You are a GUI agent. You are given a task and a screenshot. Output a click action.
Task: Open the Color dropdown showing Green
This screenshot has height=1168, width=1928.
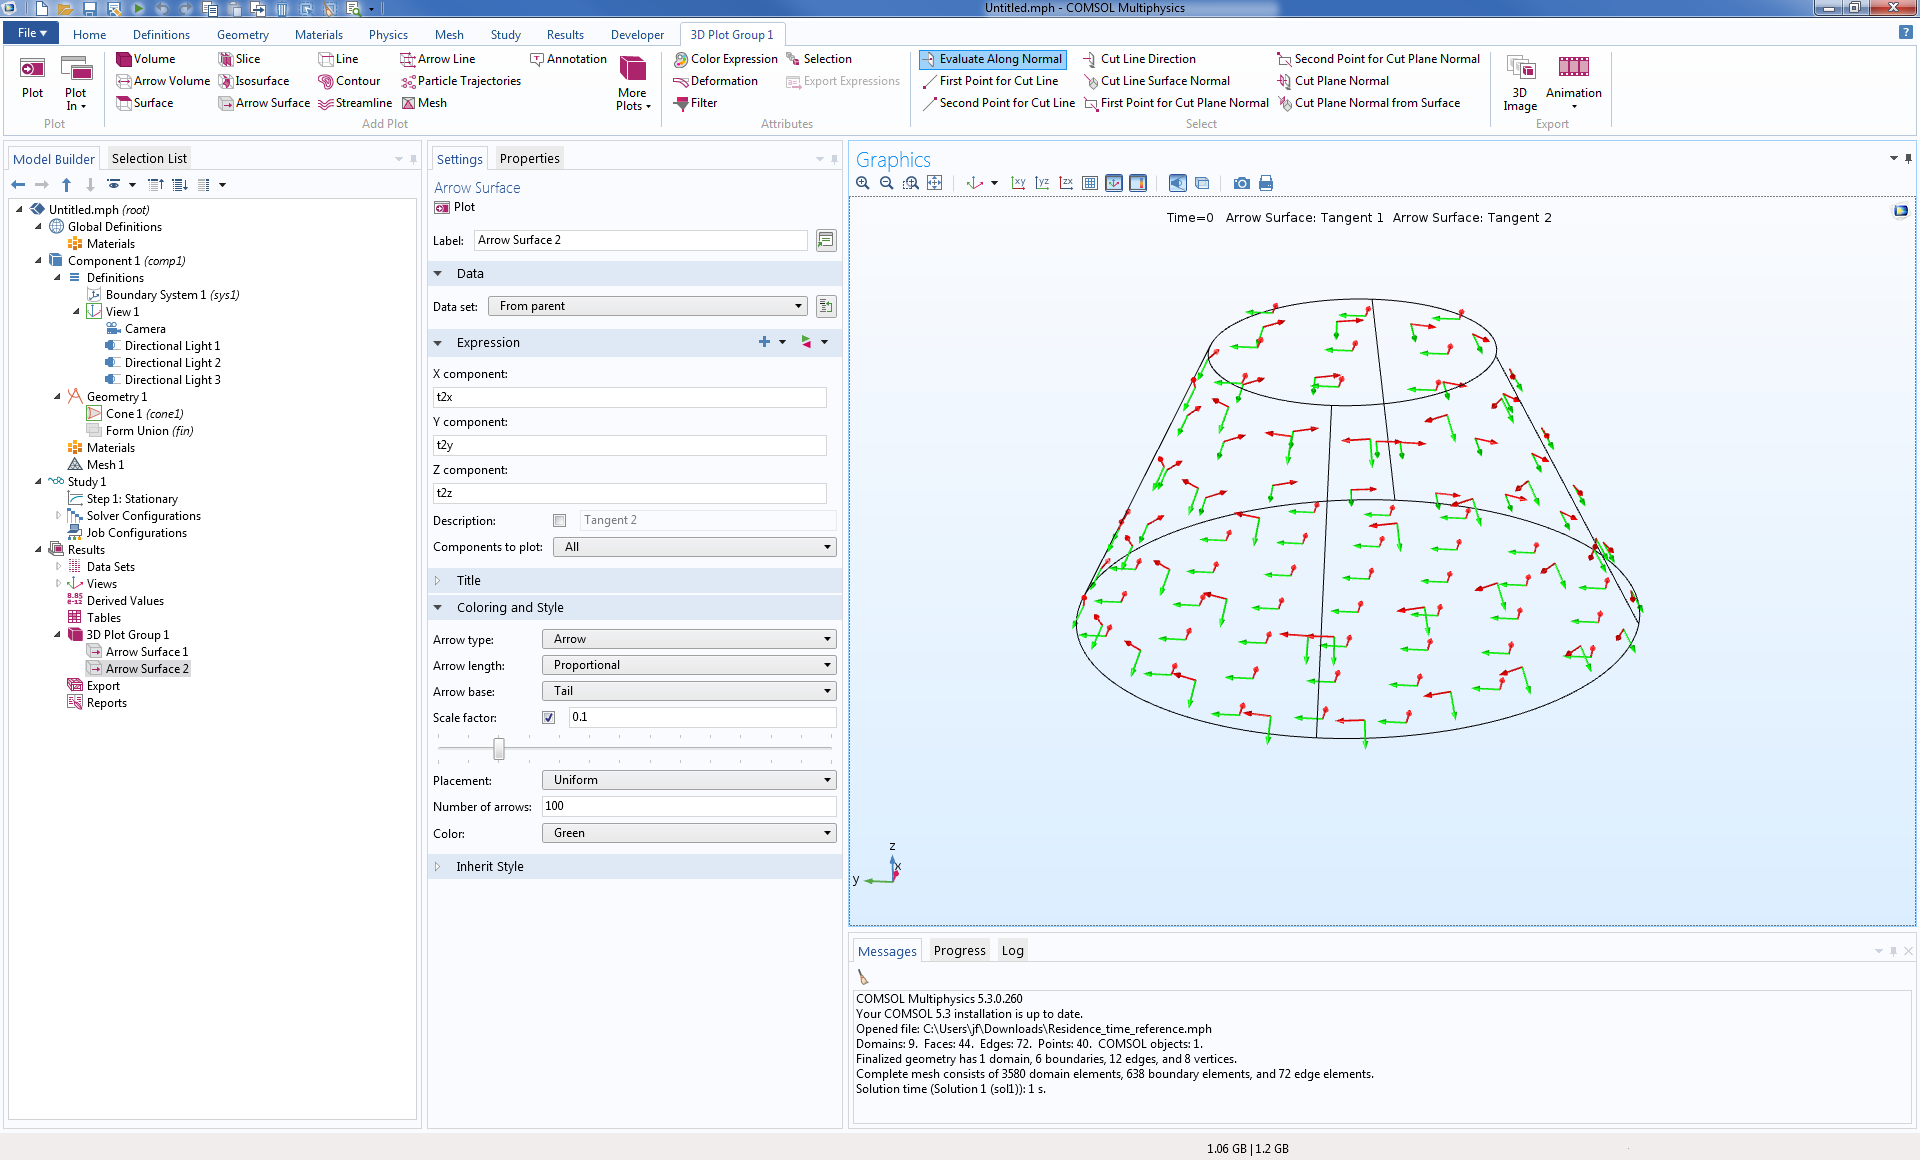click(x=688, y=833)
